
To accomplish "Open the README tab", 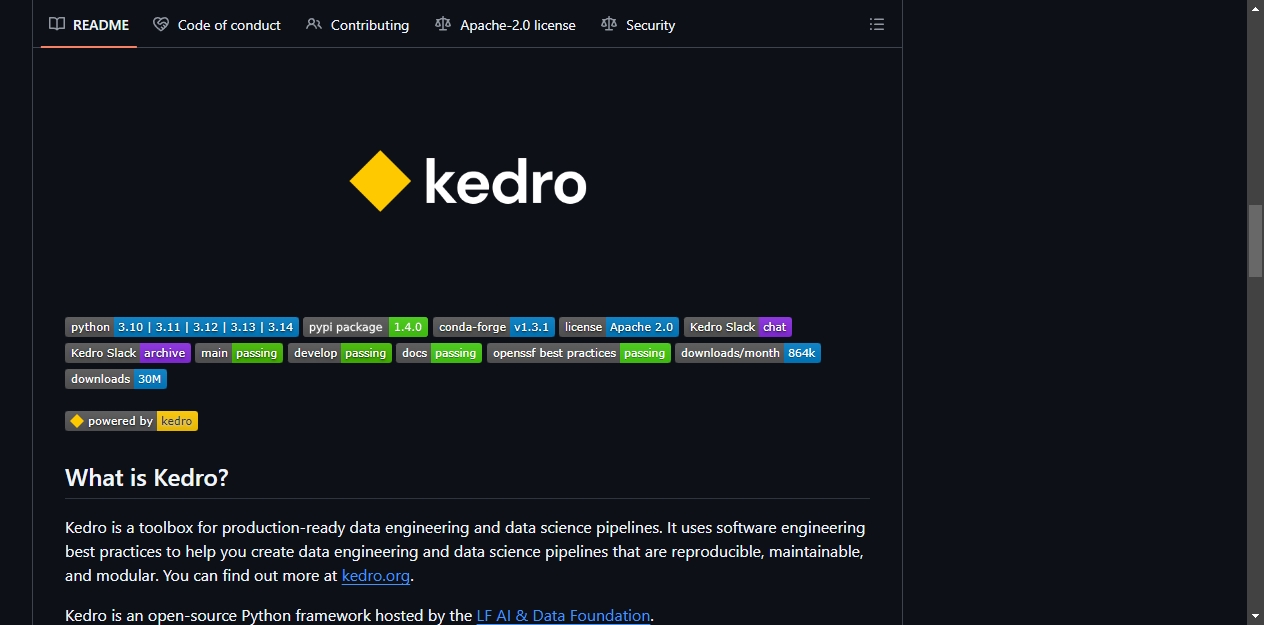I will tap(89, 25).
